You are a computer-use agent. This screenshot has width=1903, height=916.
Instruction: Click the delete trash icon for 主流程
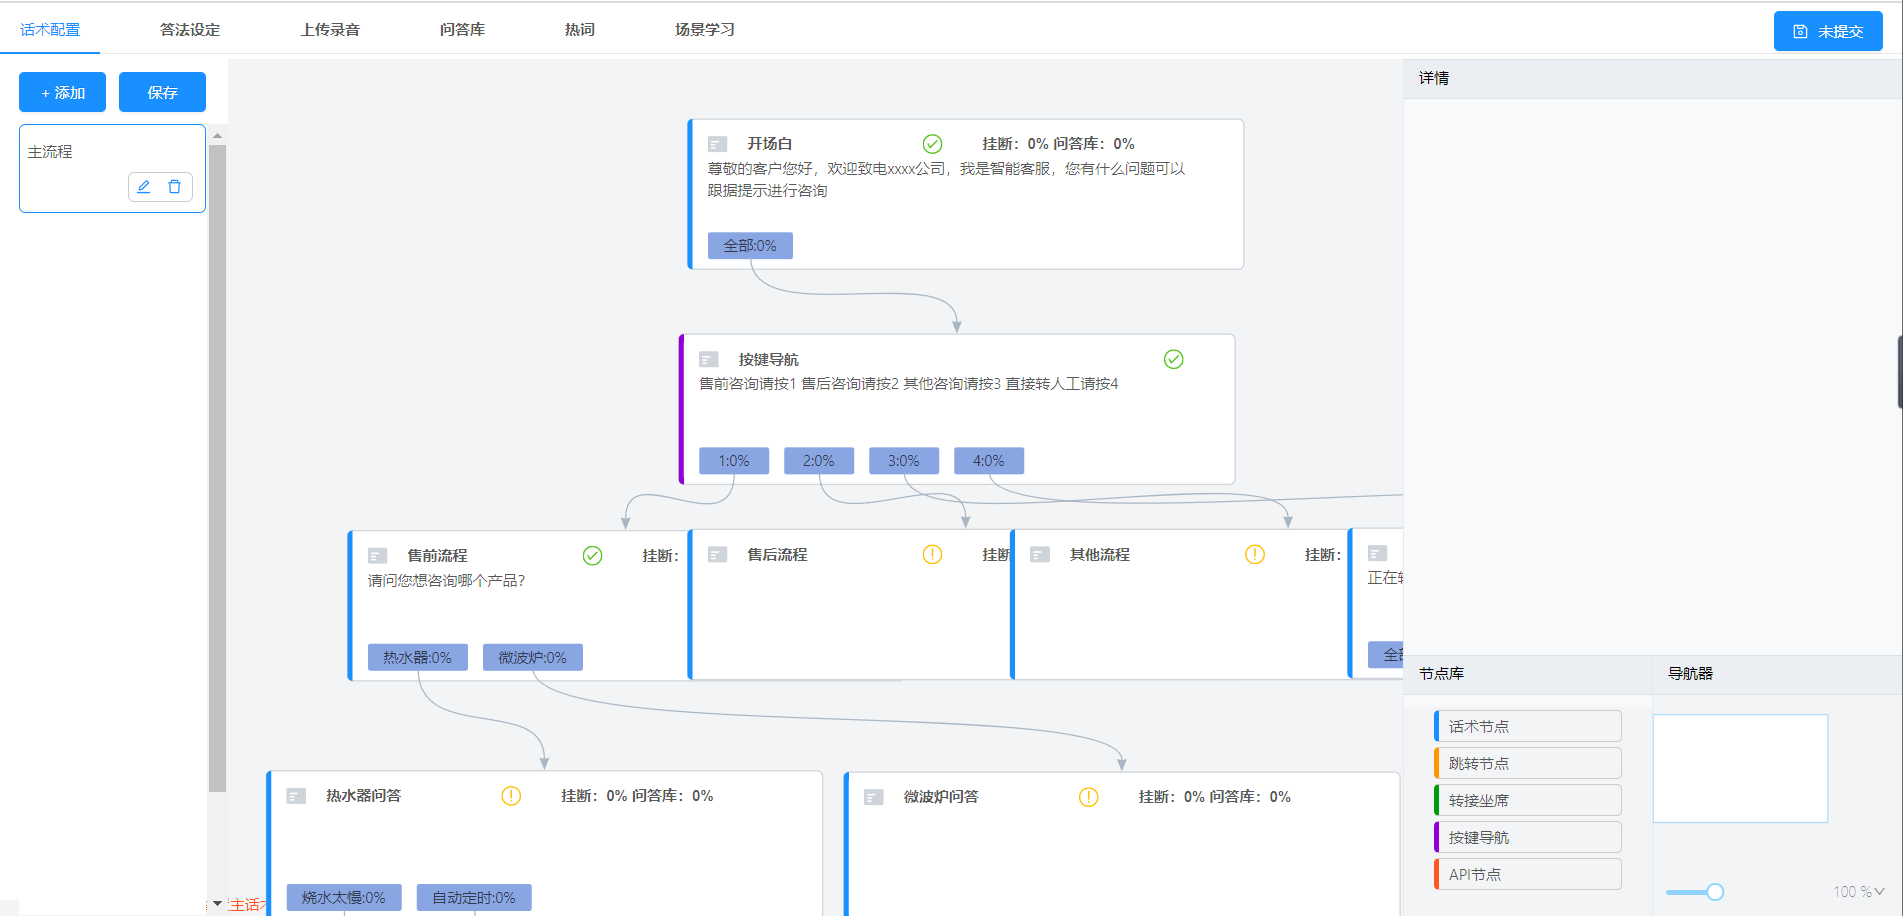pos(175,187)
